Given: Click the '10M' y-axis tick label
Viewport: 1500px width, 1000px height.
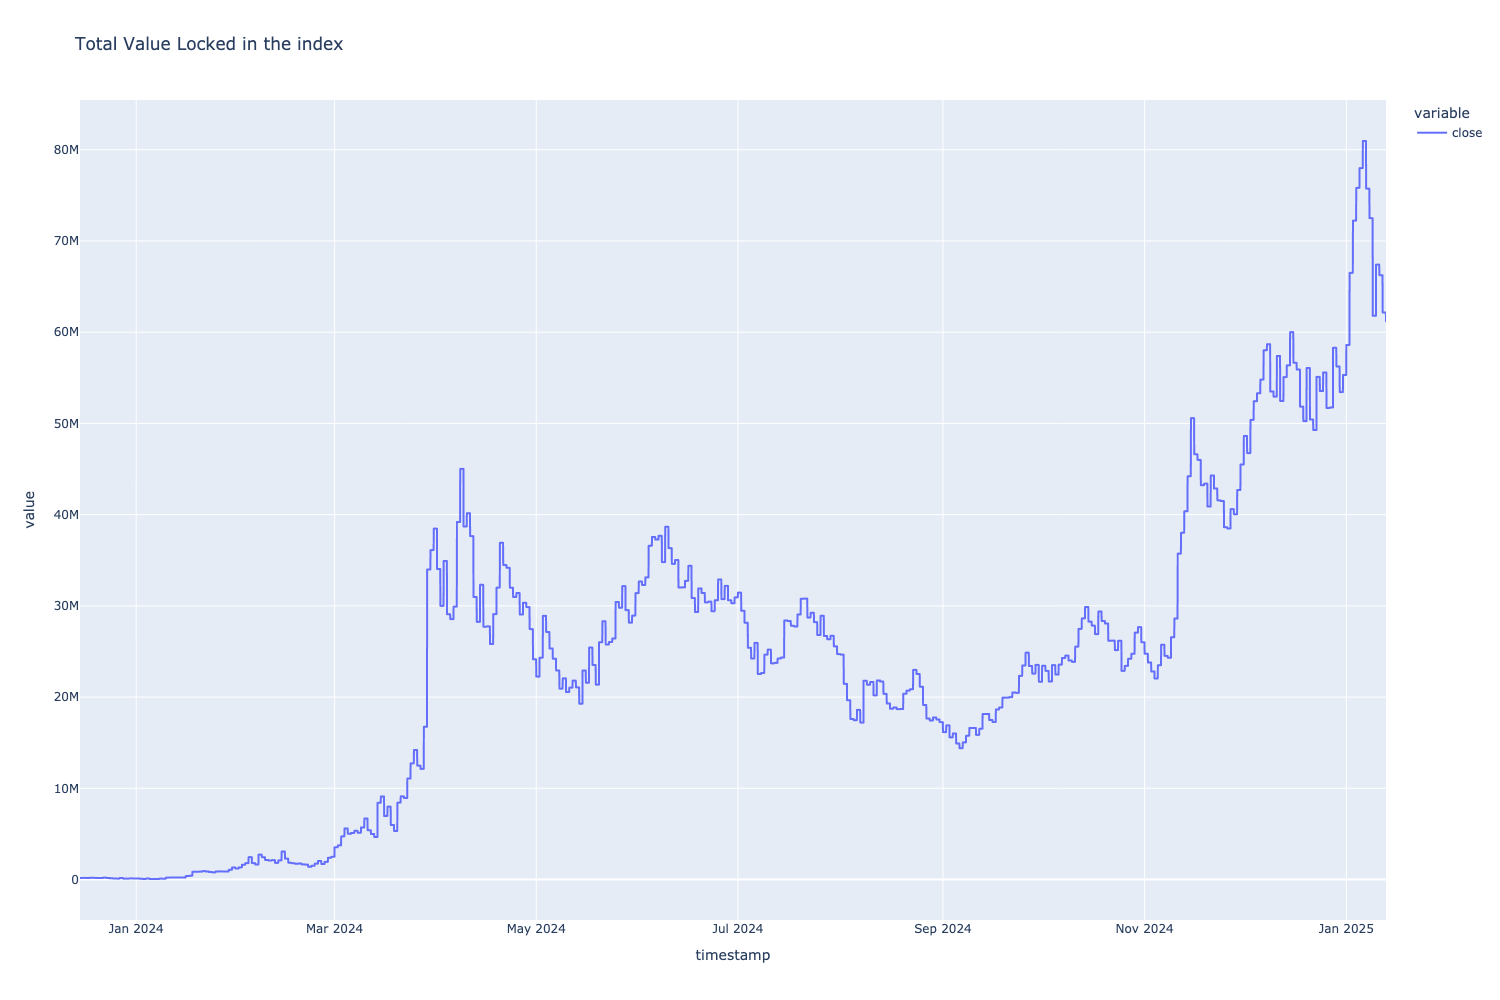Looking at the screenshot, I should (66, 789).
